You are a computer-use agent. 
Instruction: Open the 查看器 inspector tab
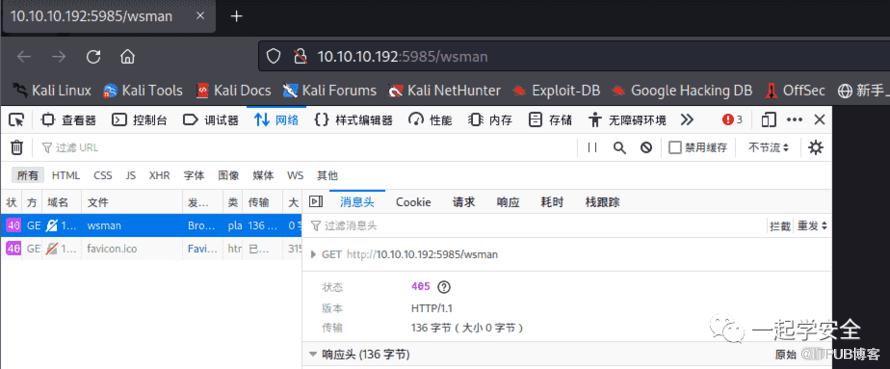point(69,120)
